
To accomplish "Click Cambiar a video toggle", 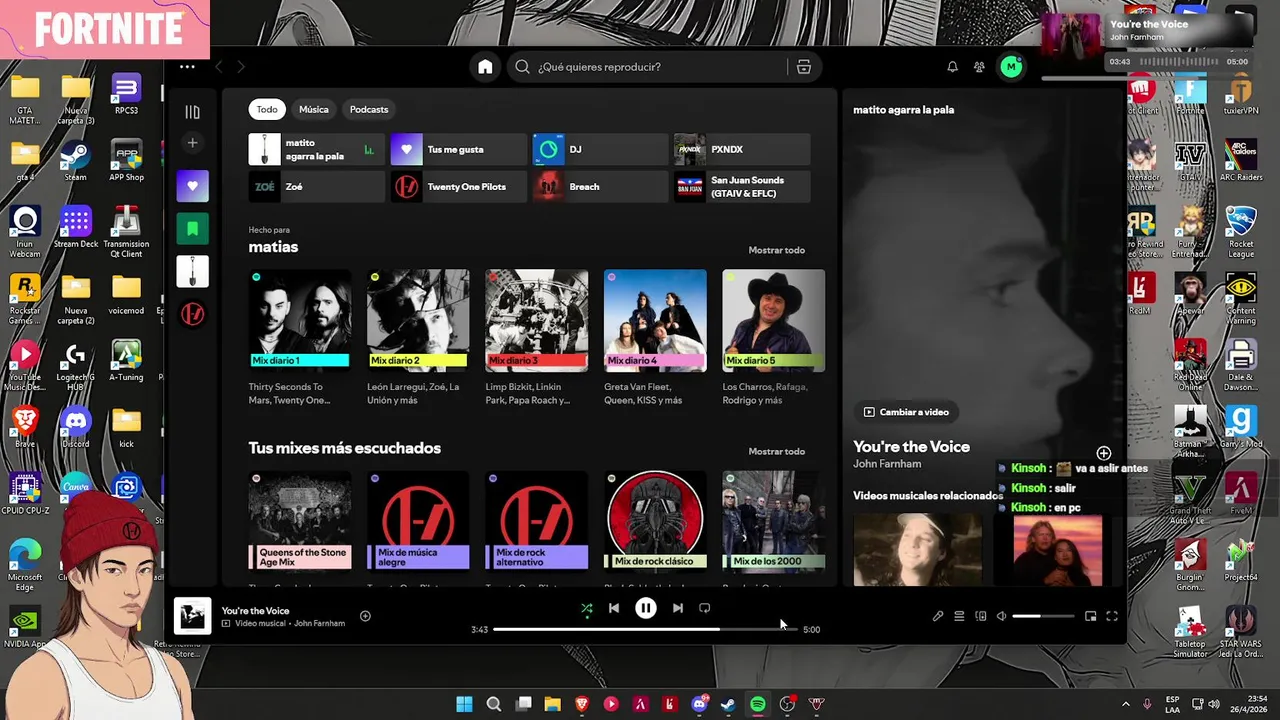I will pyautogui.click(x=906, y=412).
